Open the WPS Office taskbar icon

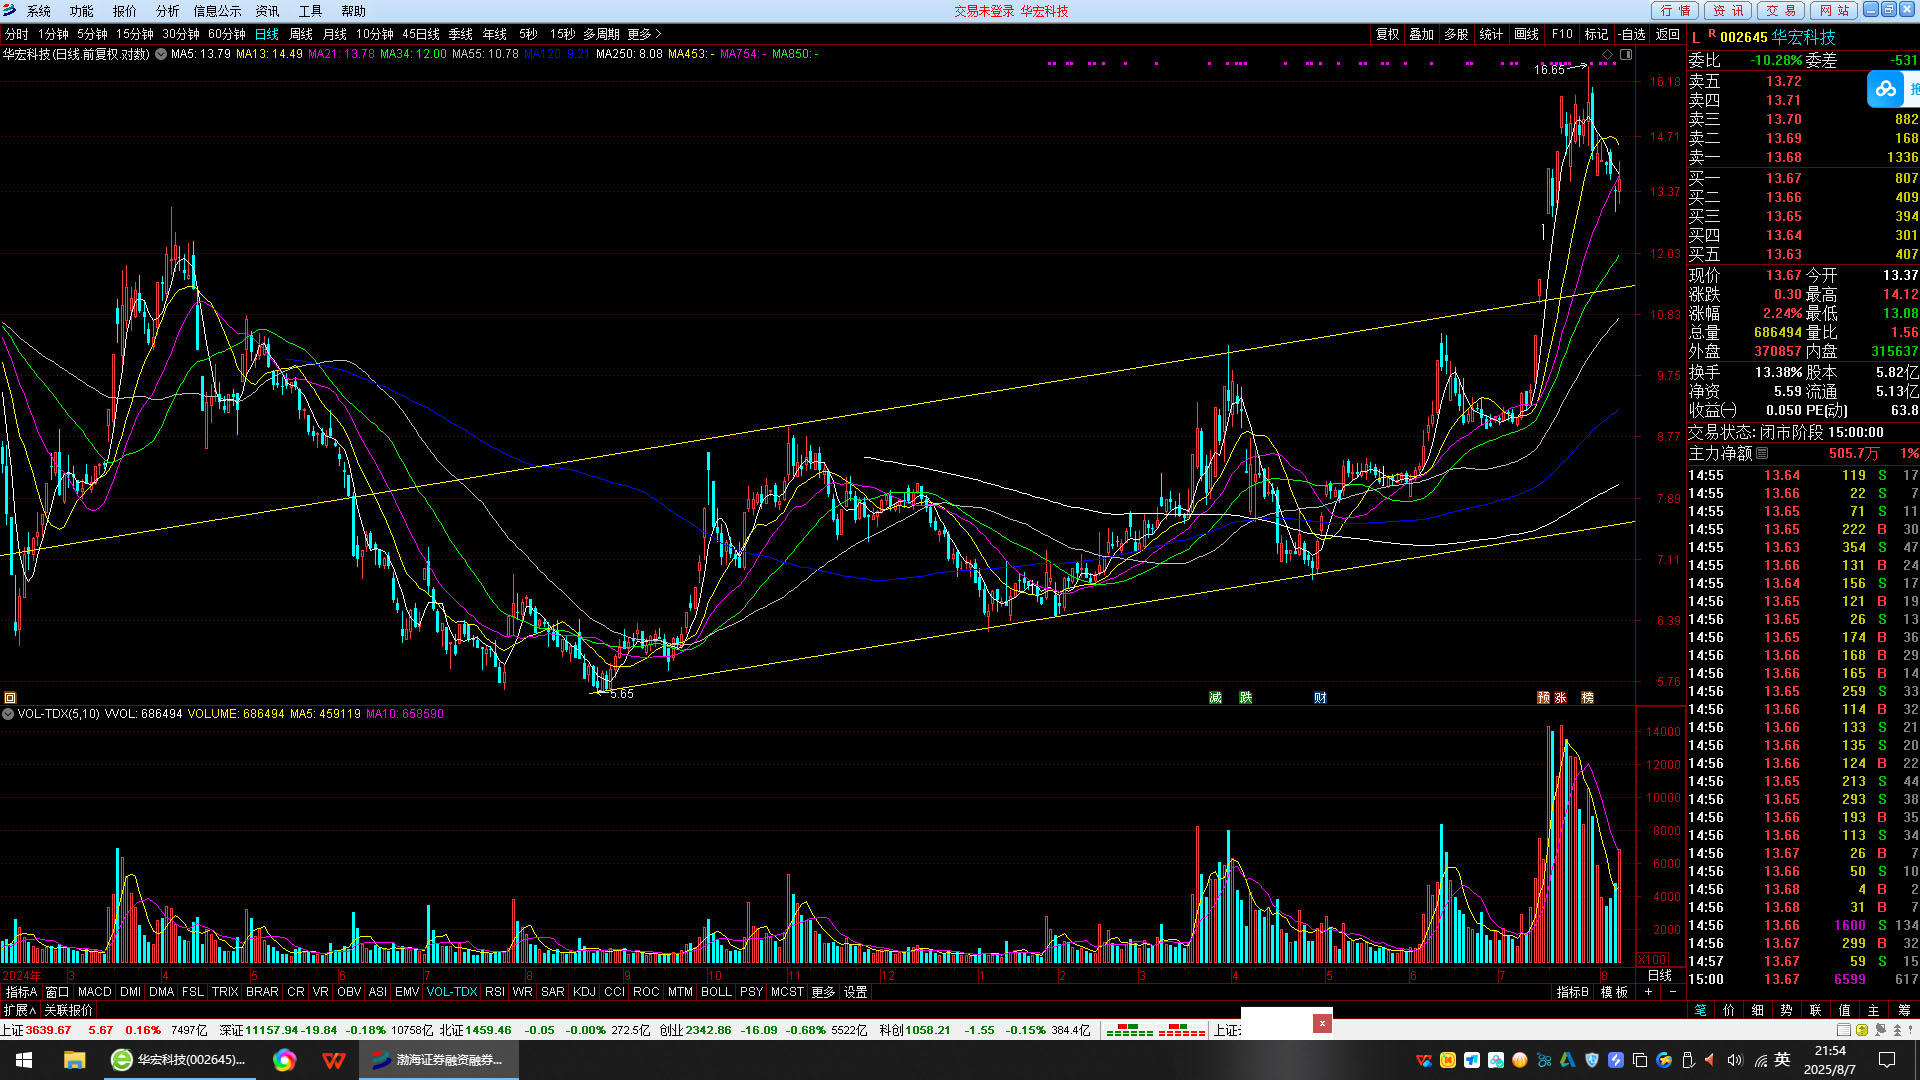coord(334,1060)
